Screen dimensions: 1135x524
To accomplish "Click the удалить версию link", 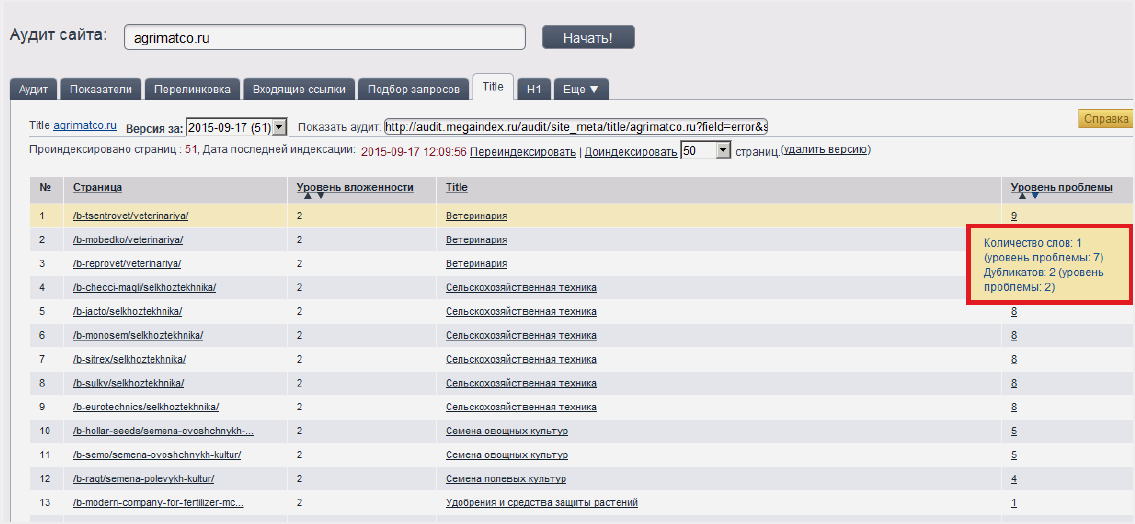I will (825, 150).
